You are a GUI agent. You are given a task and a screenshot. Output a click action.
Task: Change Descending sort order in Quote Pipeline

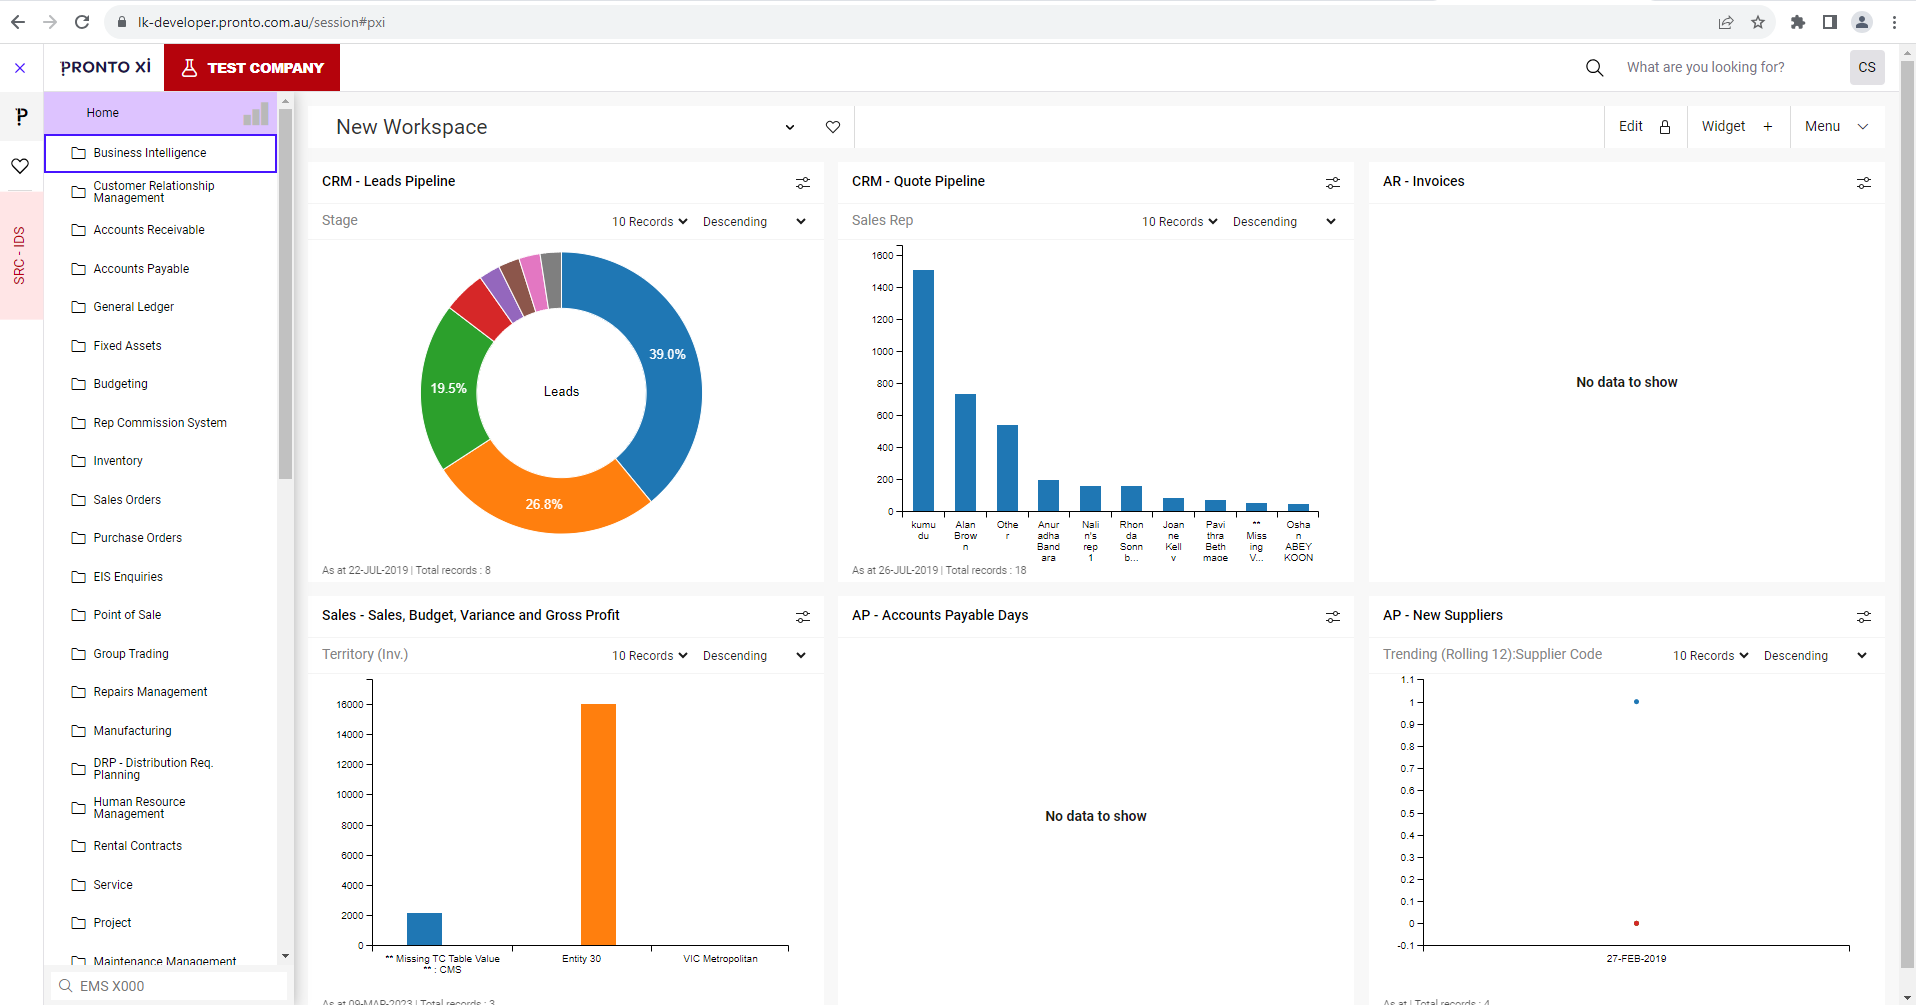(1283, 222)
